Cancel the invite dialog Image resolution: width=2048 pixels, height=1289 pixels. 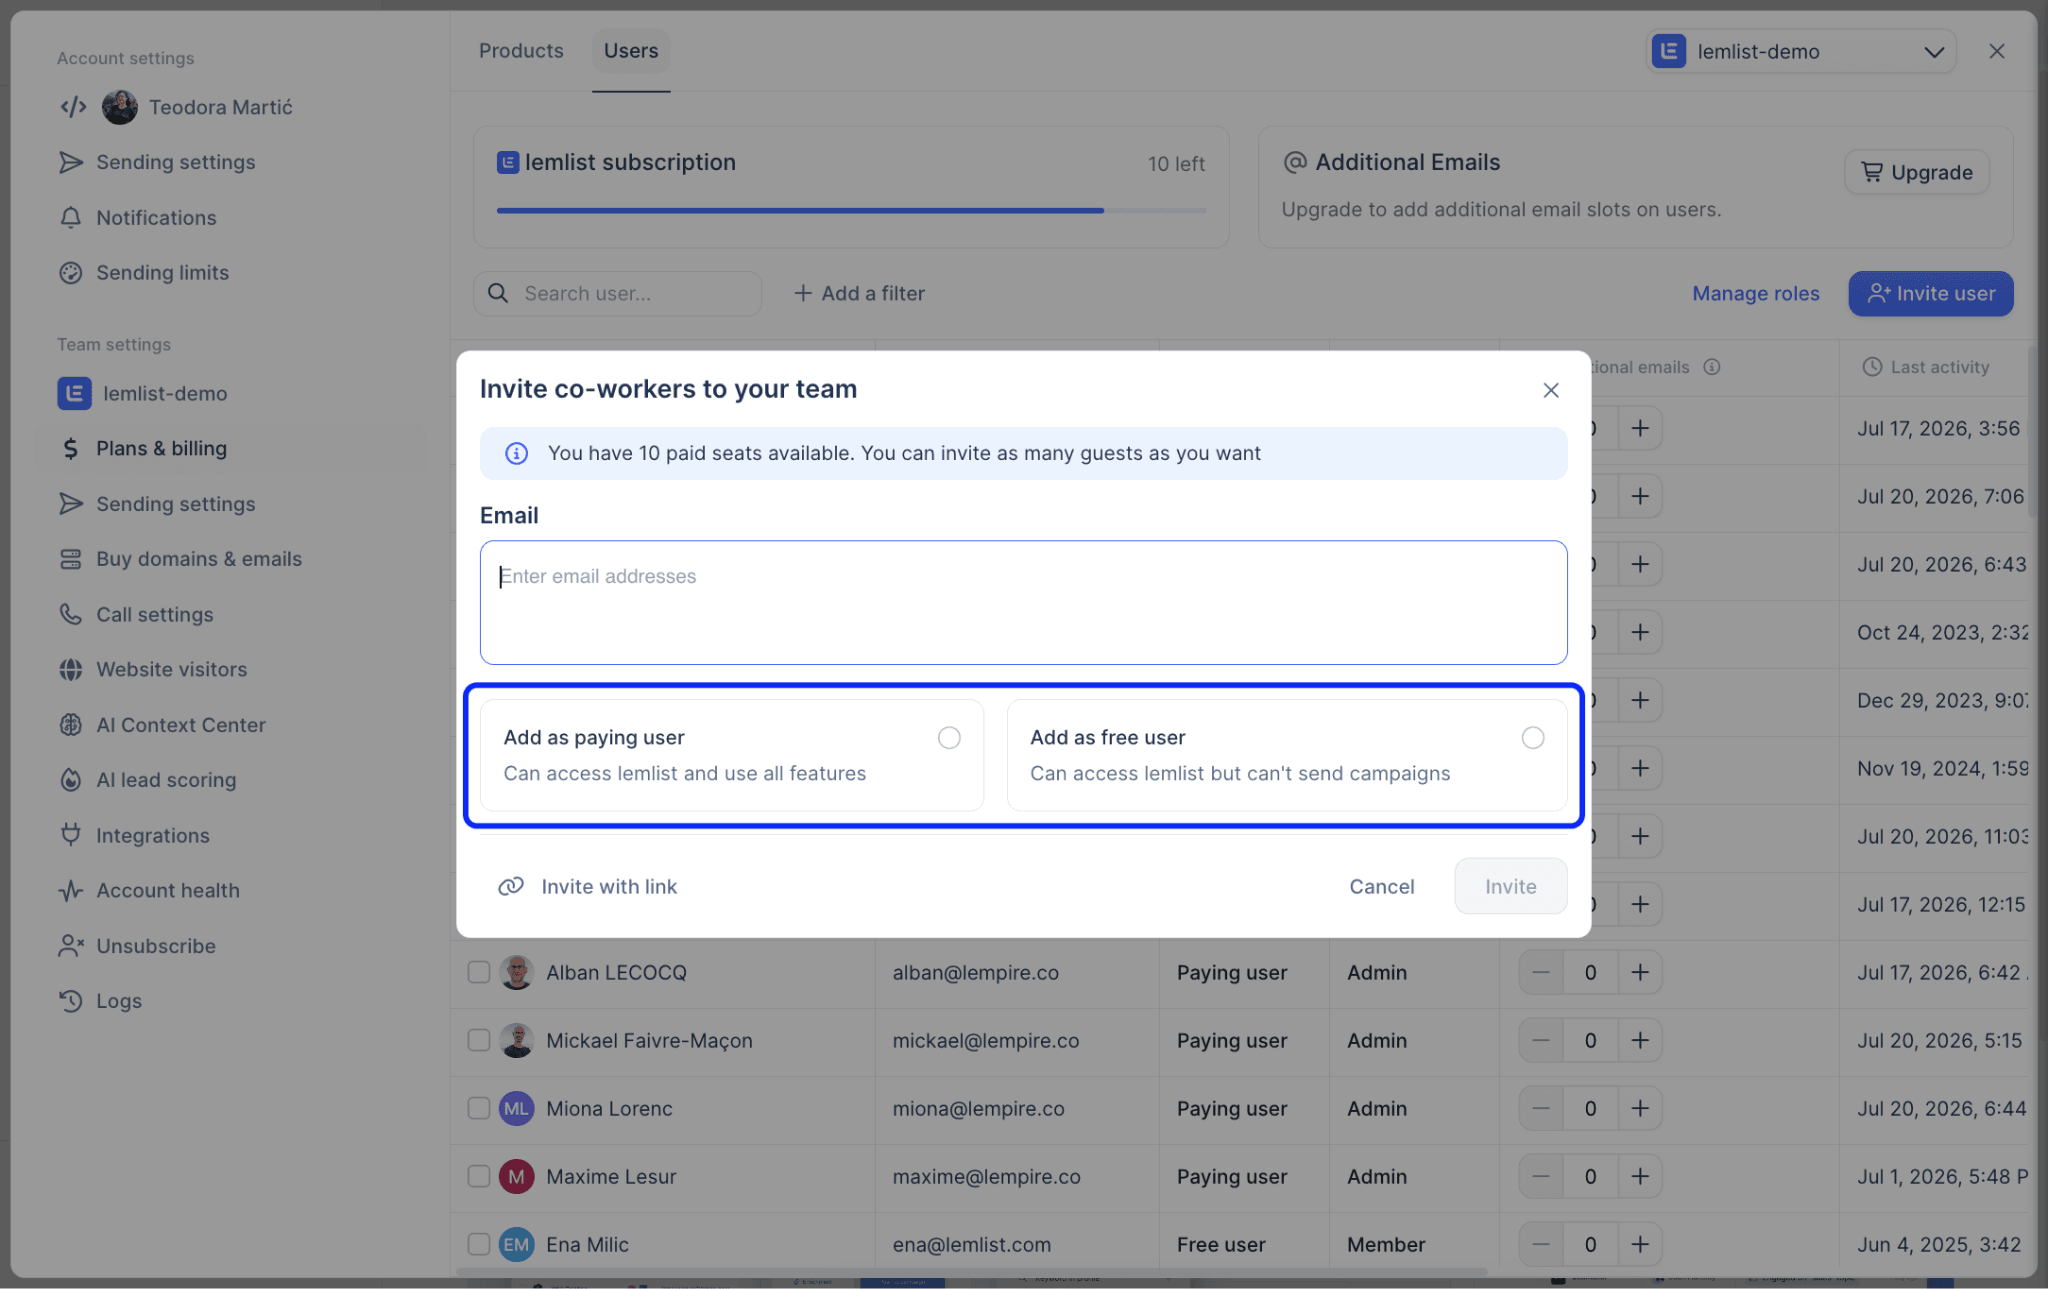tap(1381, 887)
